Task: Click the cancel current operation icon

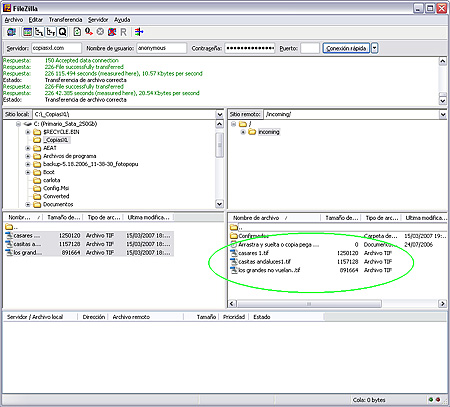Action: 100,32
